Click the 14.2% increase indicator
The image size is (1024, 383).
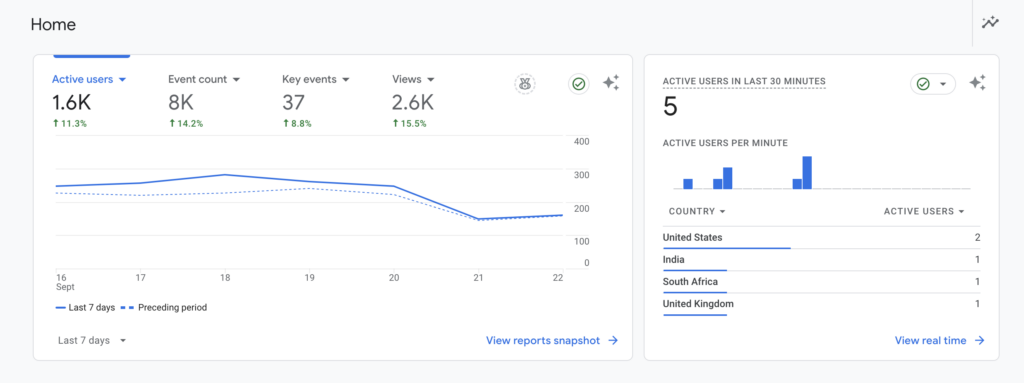tap(185, 124)
